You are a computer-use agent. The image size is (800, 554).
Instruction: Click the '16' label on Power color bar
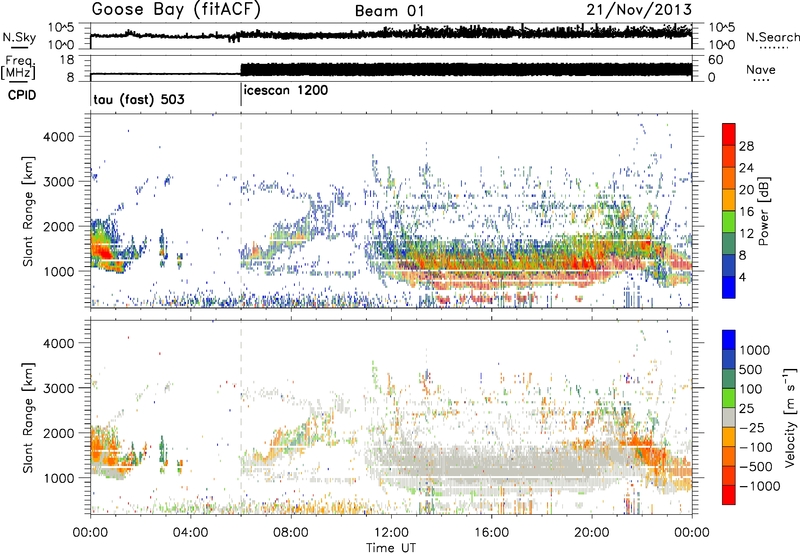pos(746,212)
